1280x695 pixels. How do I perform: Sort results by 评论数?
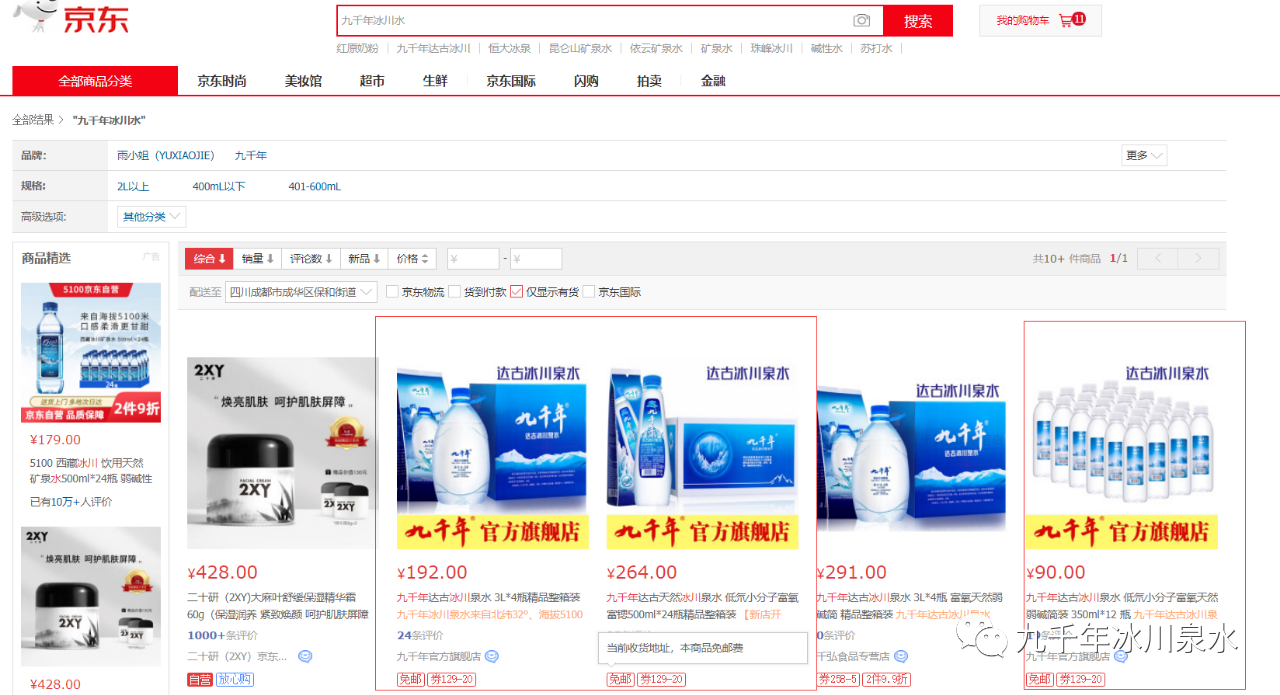click(x=311, y=259)
